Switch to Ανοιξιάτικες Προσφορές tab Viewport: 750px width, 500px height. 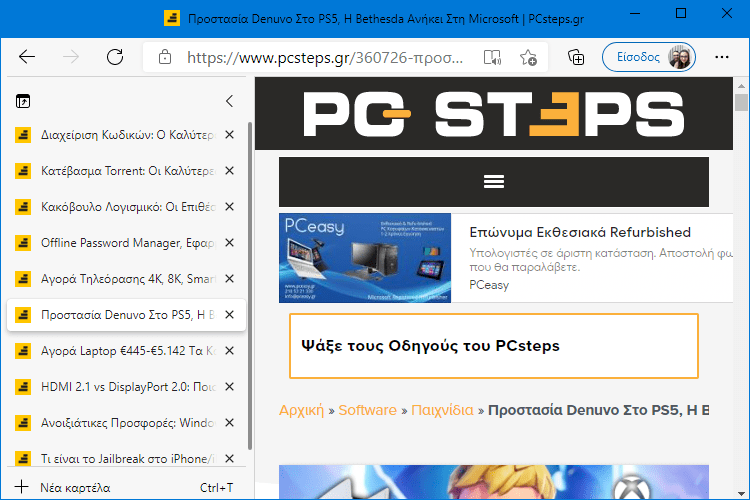click(x=128, y=422)
